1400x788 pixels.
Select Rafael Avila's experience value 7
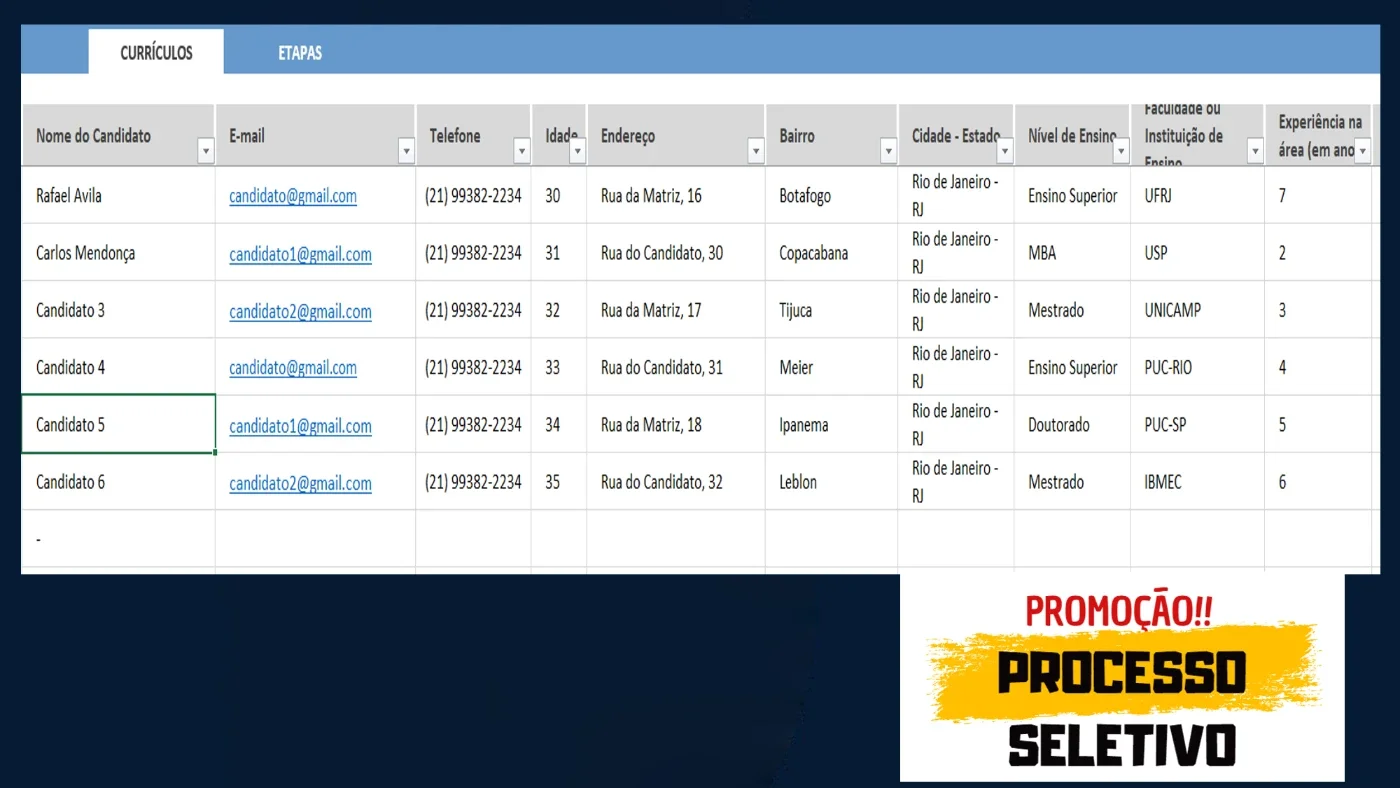coord(1318,196)
